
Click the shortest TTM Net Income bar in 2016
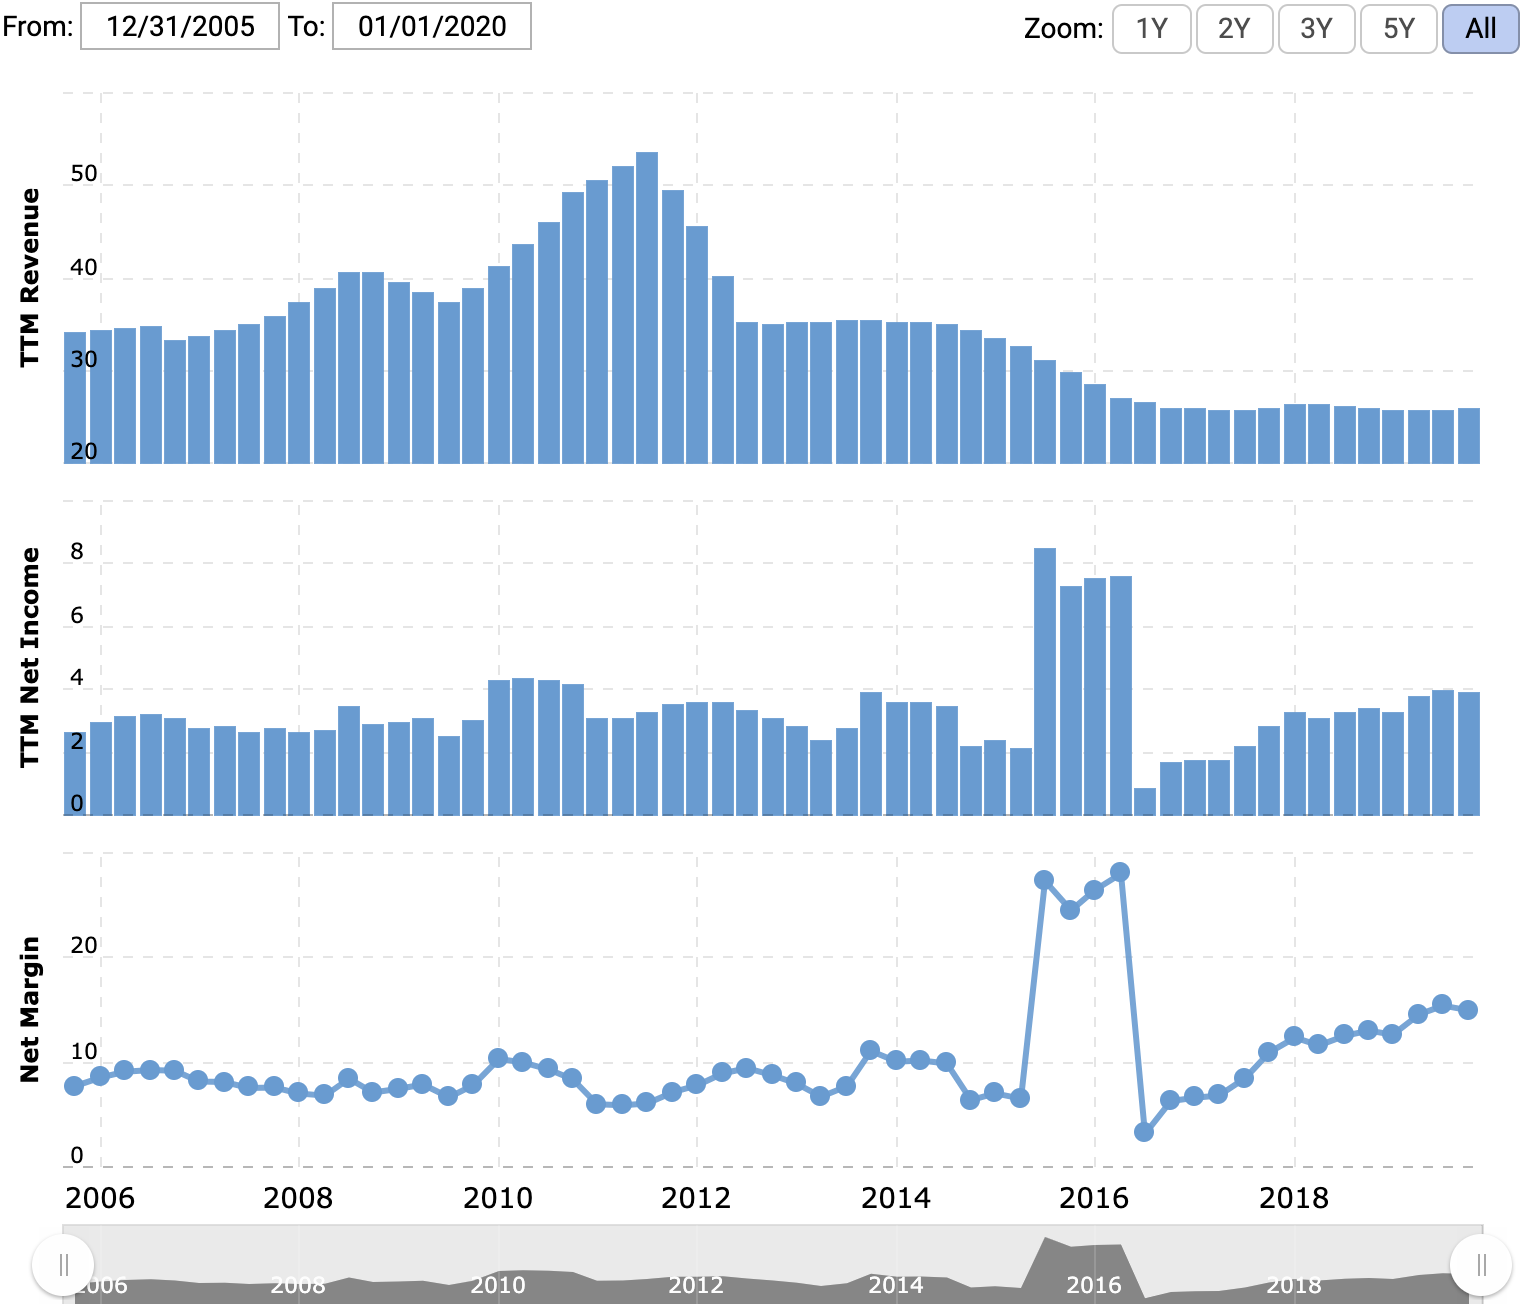[x=1145, y=802]
